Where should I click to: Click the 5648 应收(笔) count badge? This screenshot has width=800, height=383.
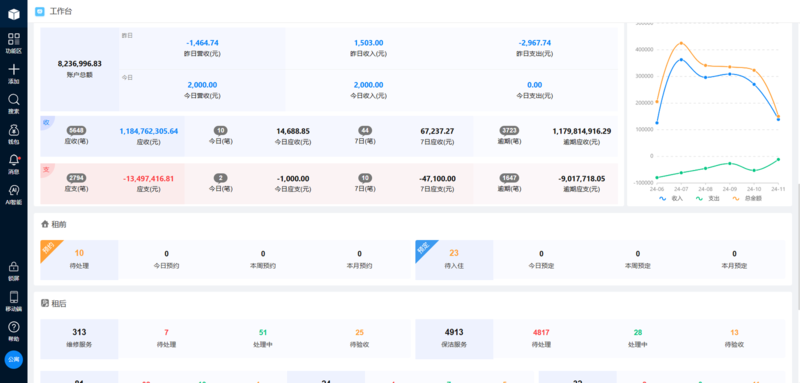point(76,131)
